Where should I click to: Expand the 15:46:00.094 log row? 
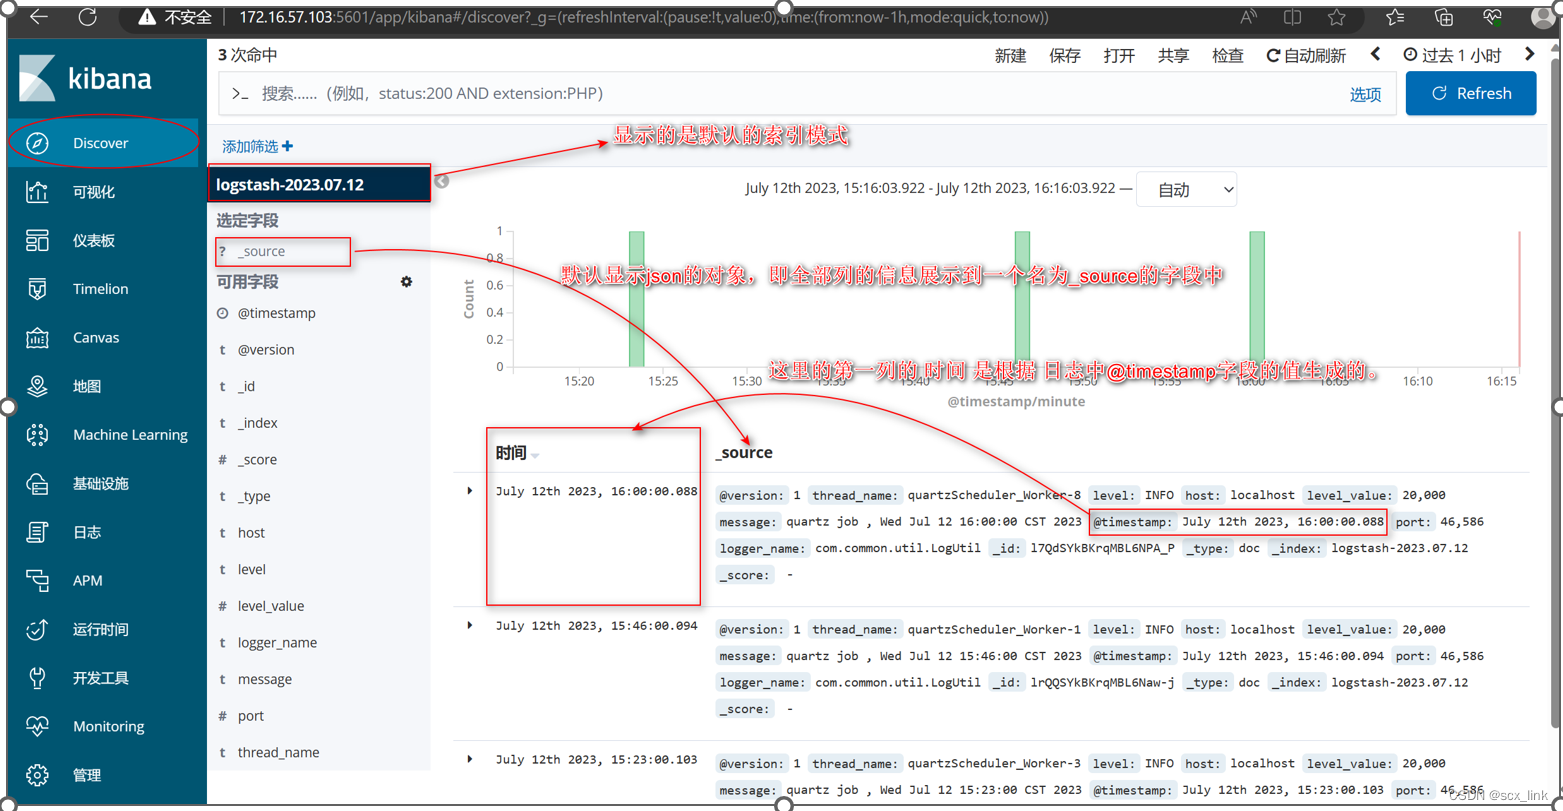point(470,625)
